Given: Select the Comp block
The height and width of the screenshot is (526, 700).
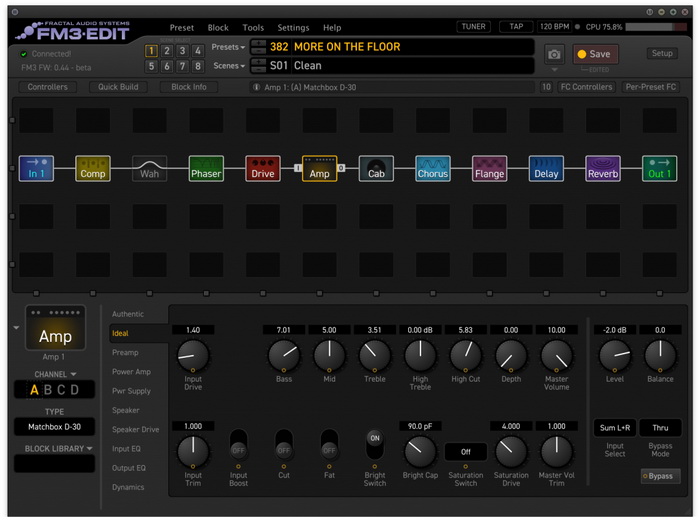Looking at the screenshot, I should [x=93, y=168].
